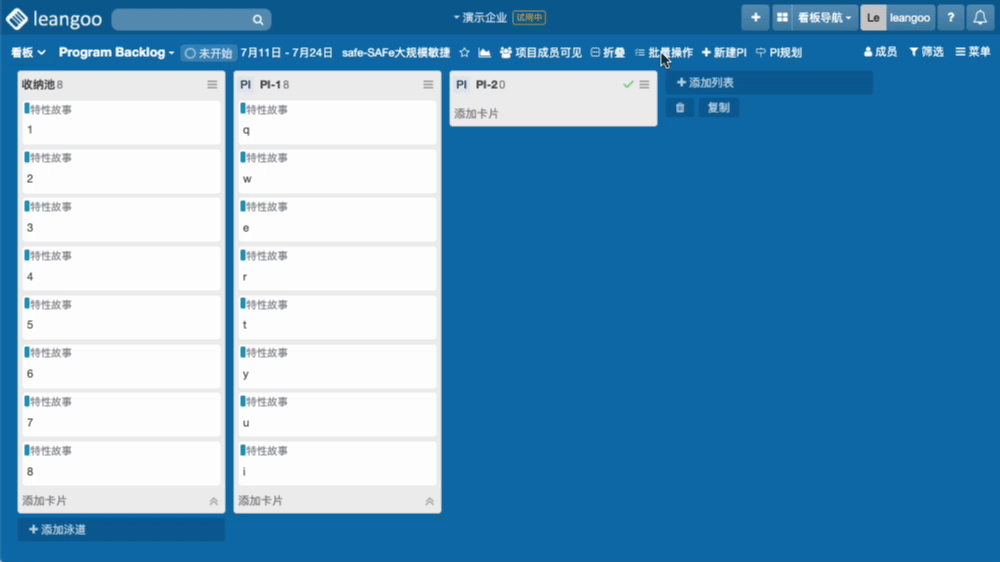Open the notifications bell

(981, 18)
